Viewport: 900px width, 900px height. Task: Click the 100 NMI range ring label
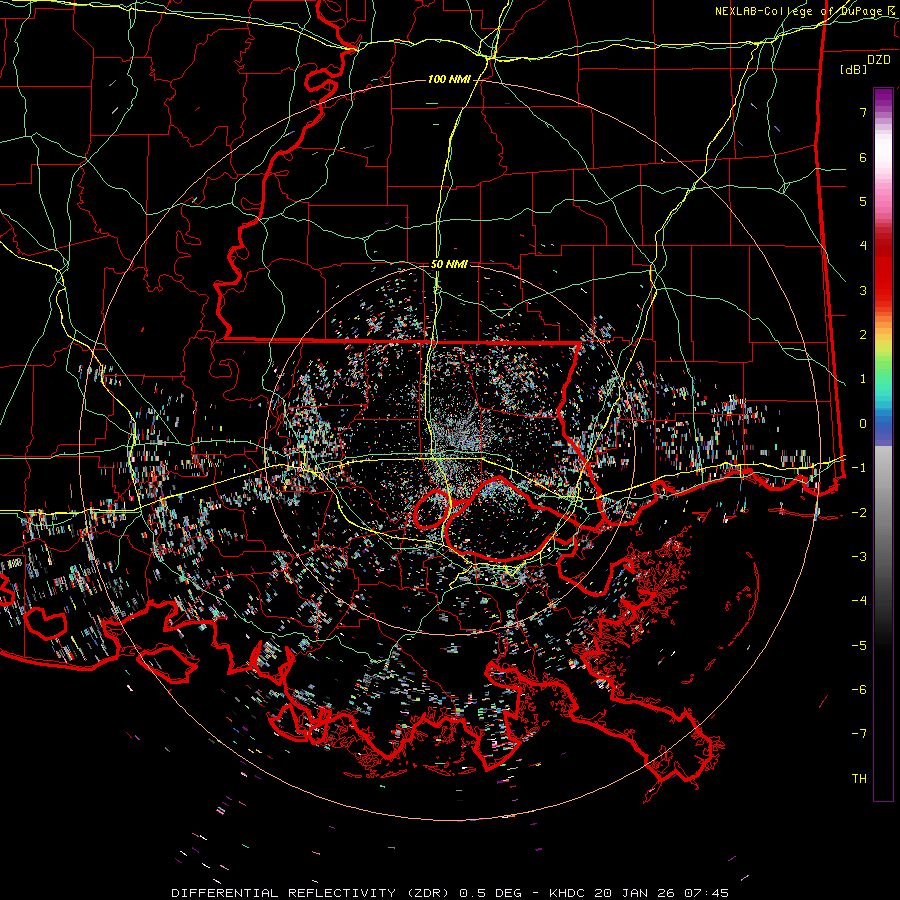coord(449,79)
